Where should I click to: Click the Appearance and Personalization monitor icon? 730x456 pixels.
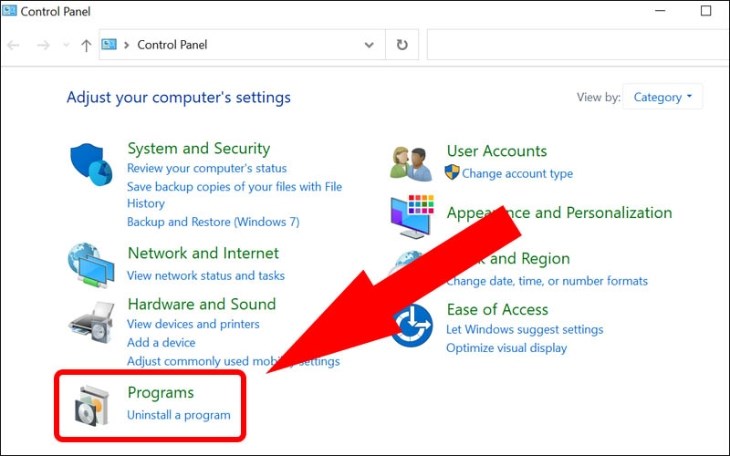click(412, 217)
